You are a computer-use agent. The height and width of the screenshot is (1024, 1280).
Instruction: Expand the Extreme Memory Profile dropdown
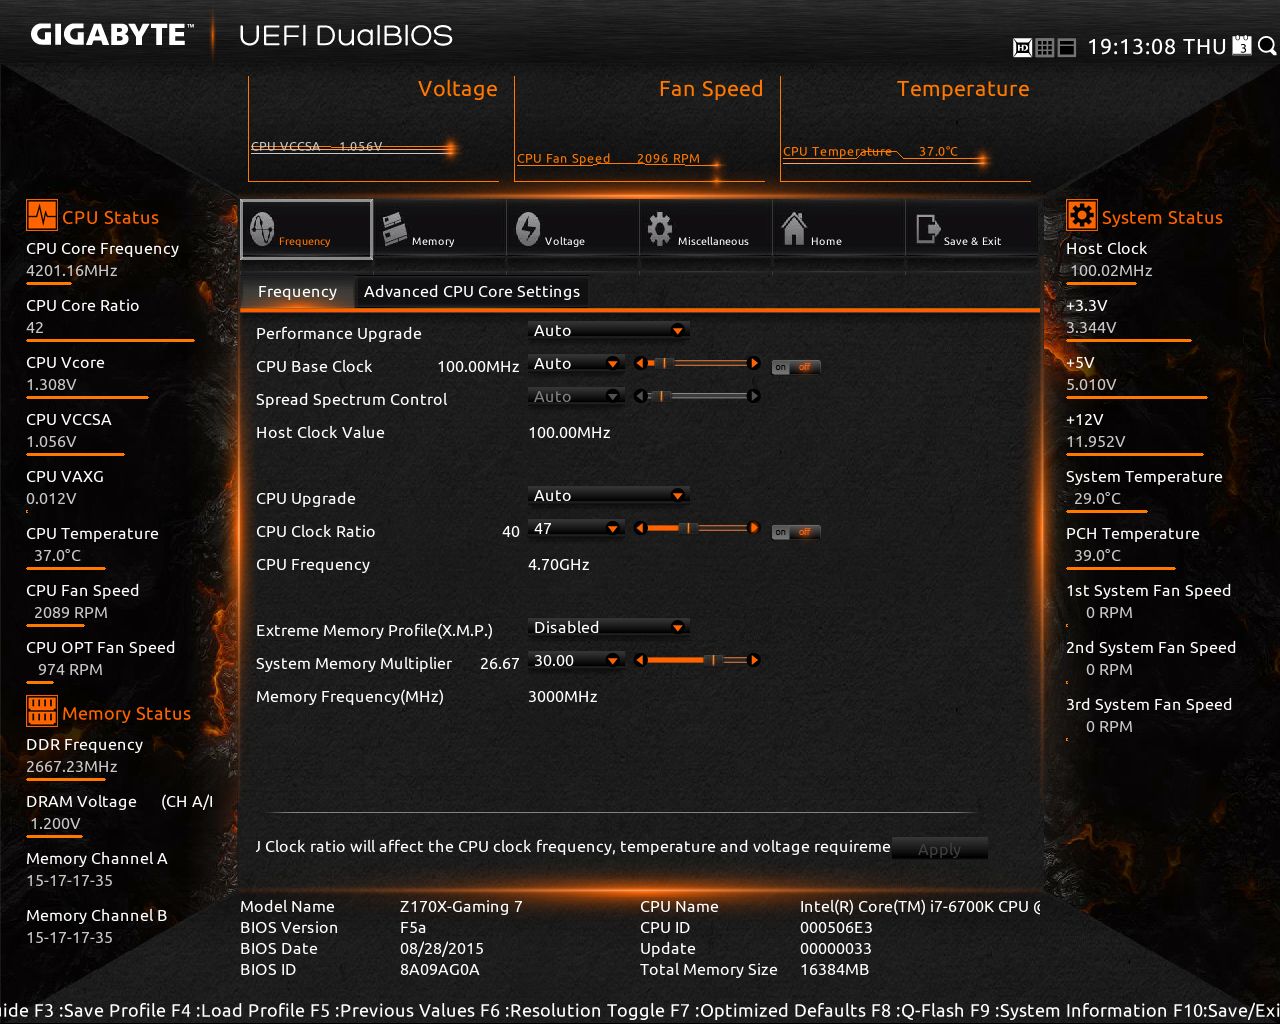(608, 627)
